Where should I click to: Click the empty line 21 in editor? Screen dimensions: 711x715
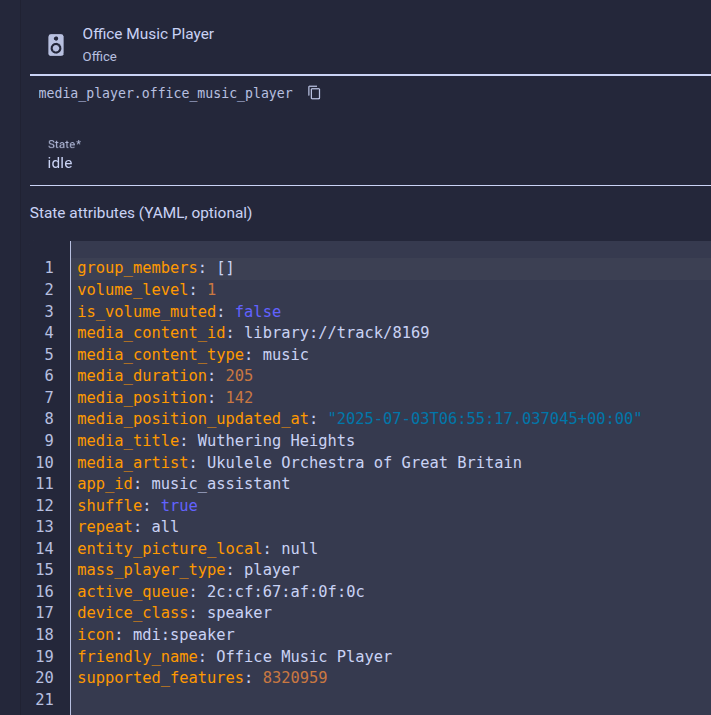point(390,699)
